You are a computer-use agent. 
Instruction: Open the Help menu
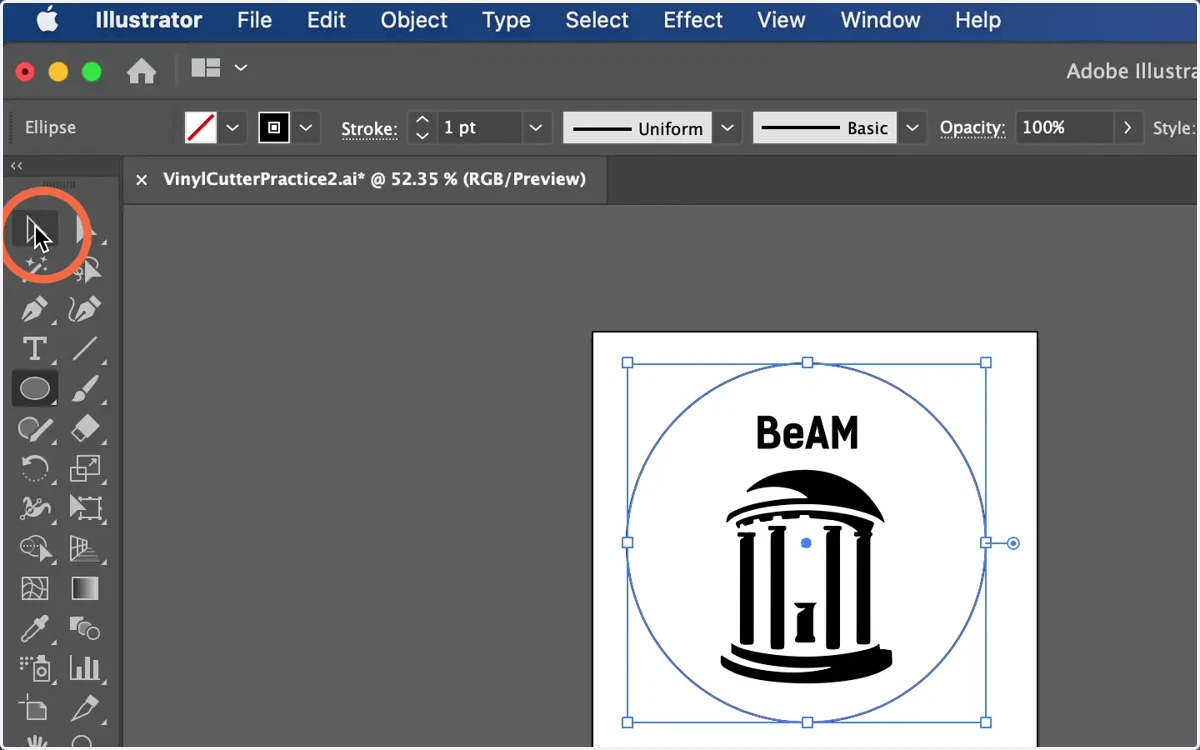[x=978, y=20]
